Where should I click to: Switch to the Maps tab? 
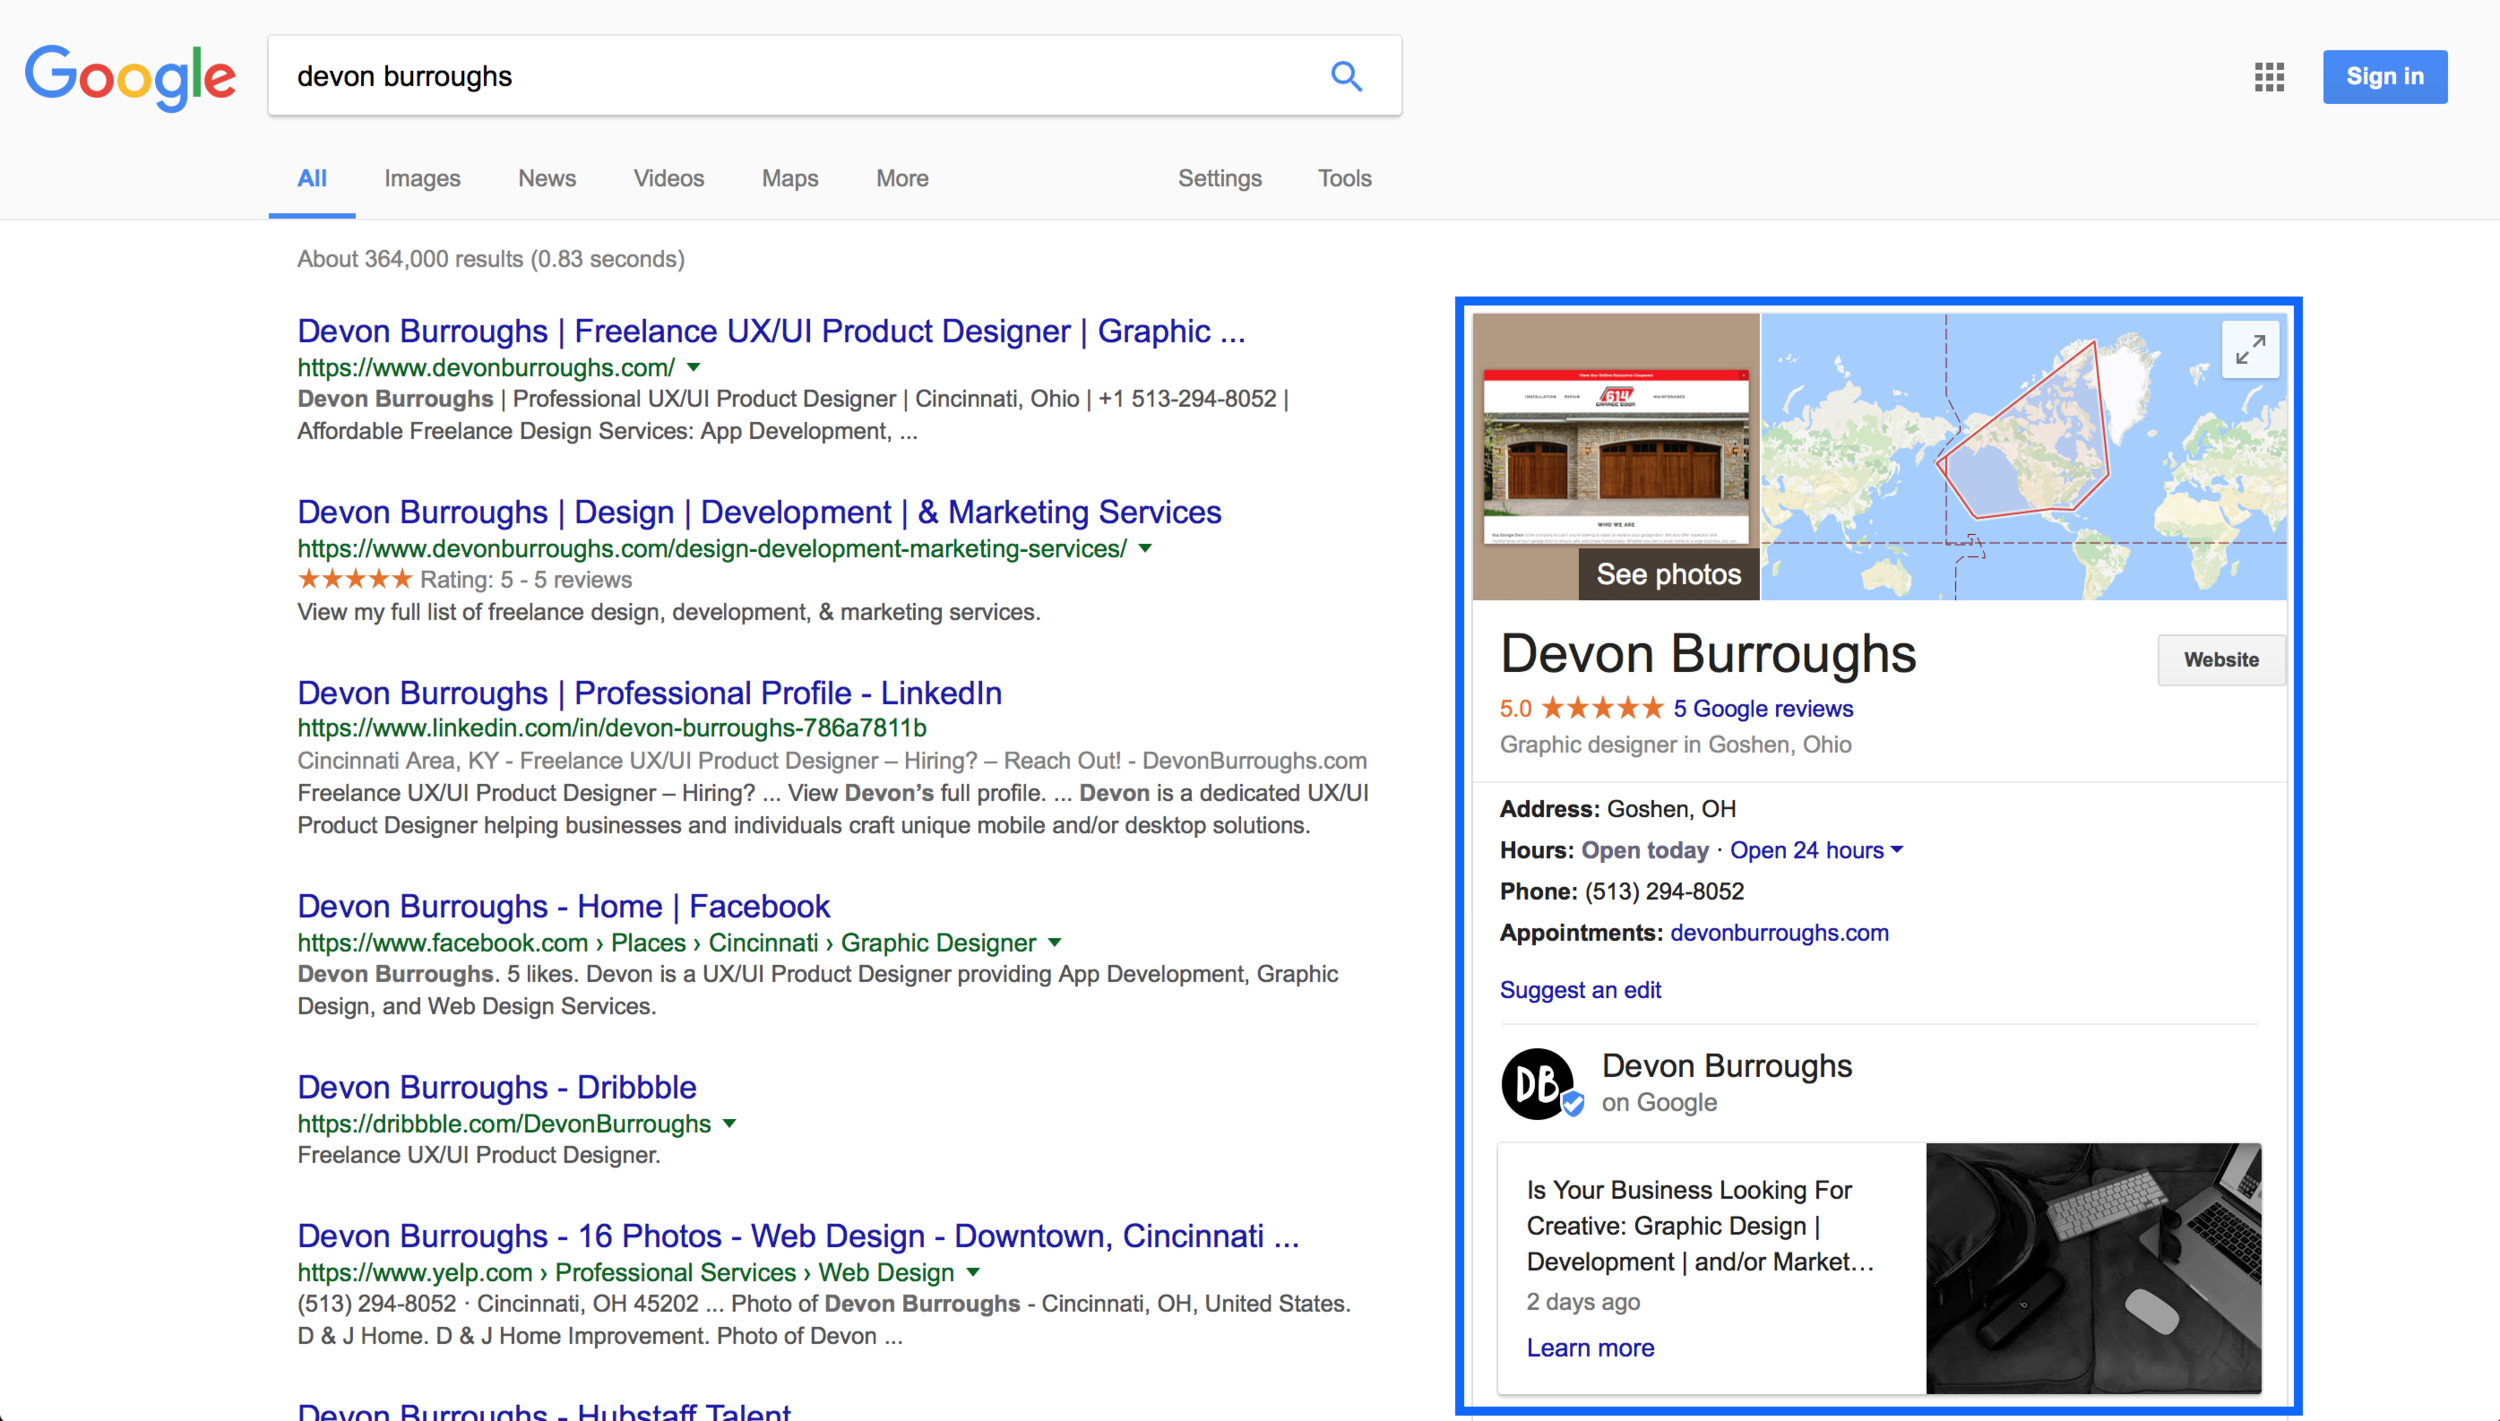790,178
